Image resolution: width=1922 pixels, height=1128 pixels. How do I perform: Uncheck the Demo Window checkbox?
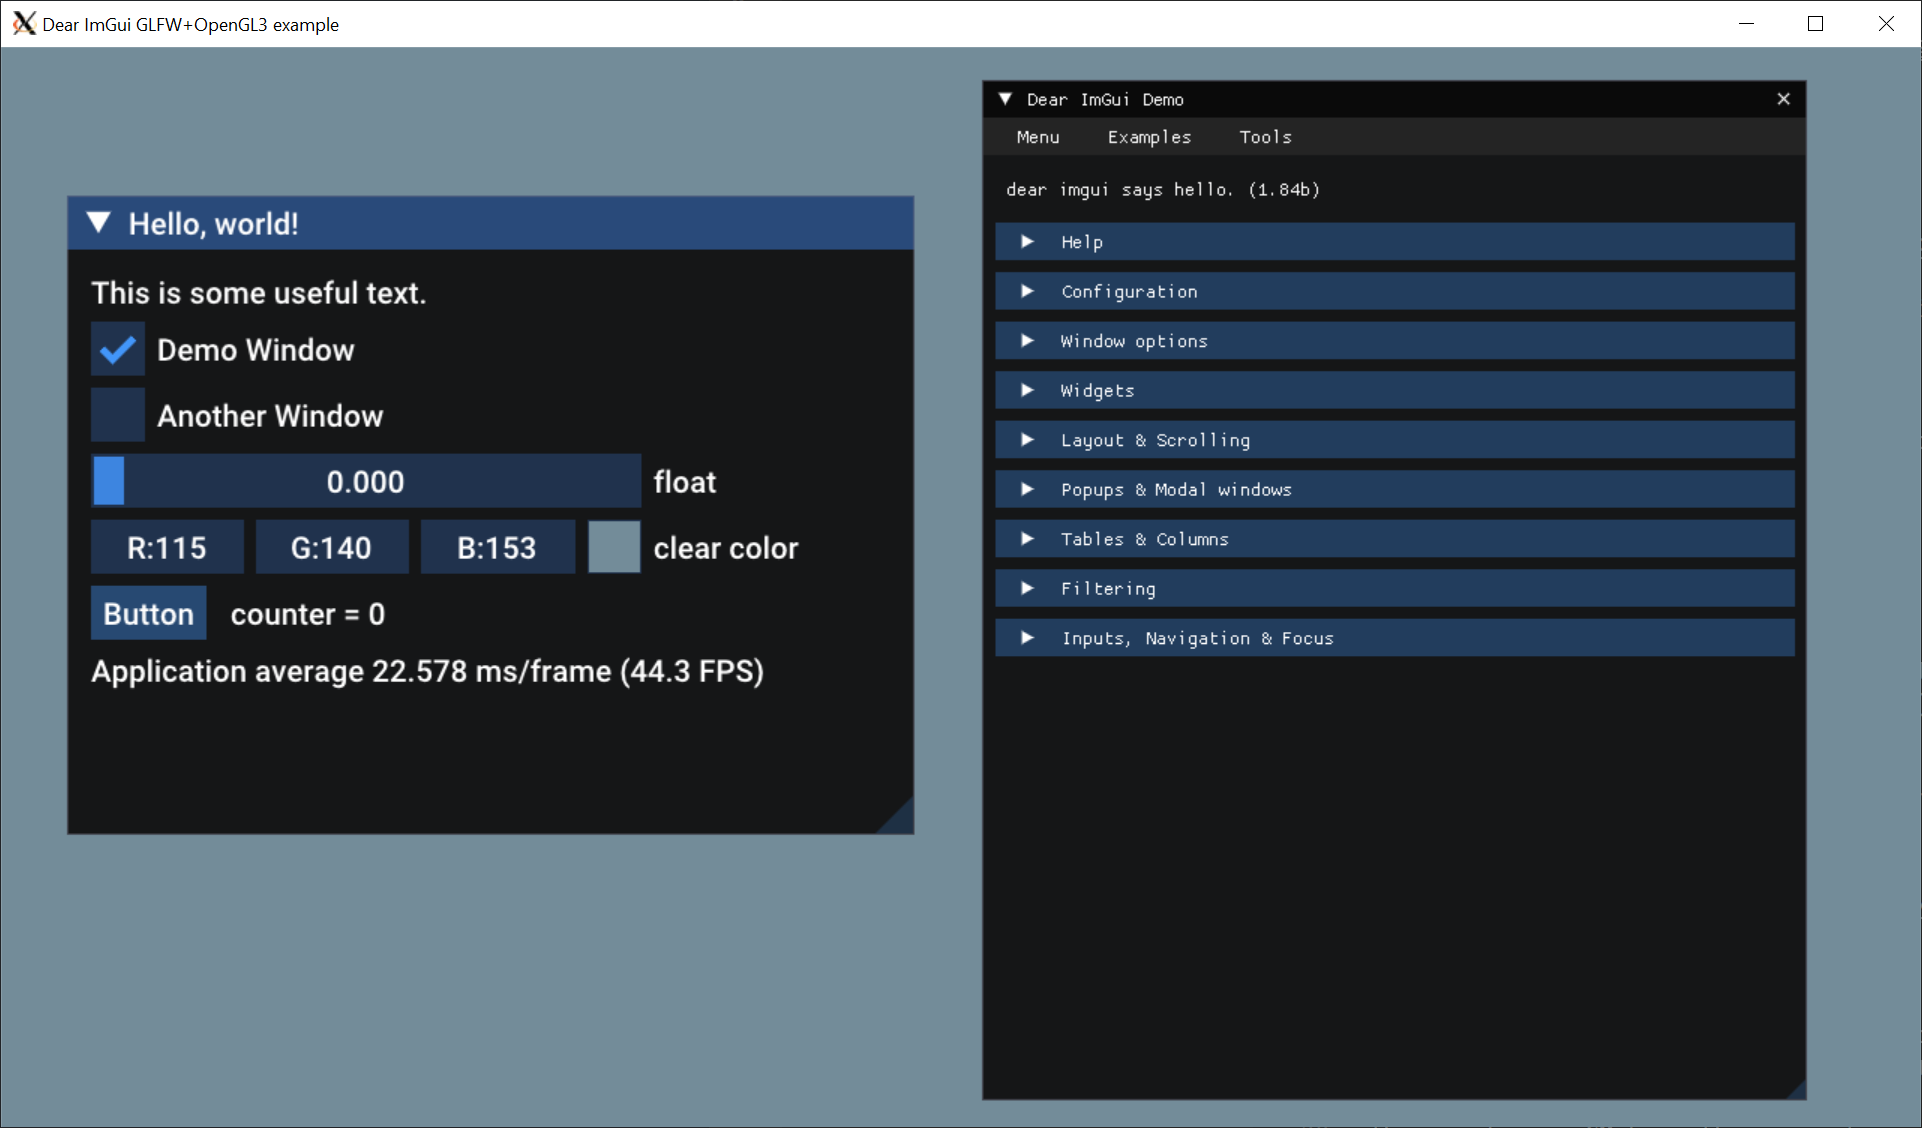point(118,350)
